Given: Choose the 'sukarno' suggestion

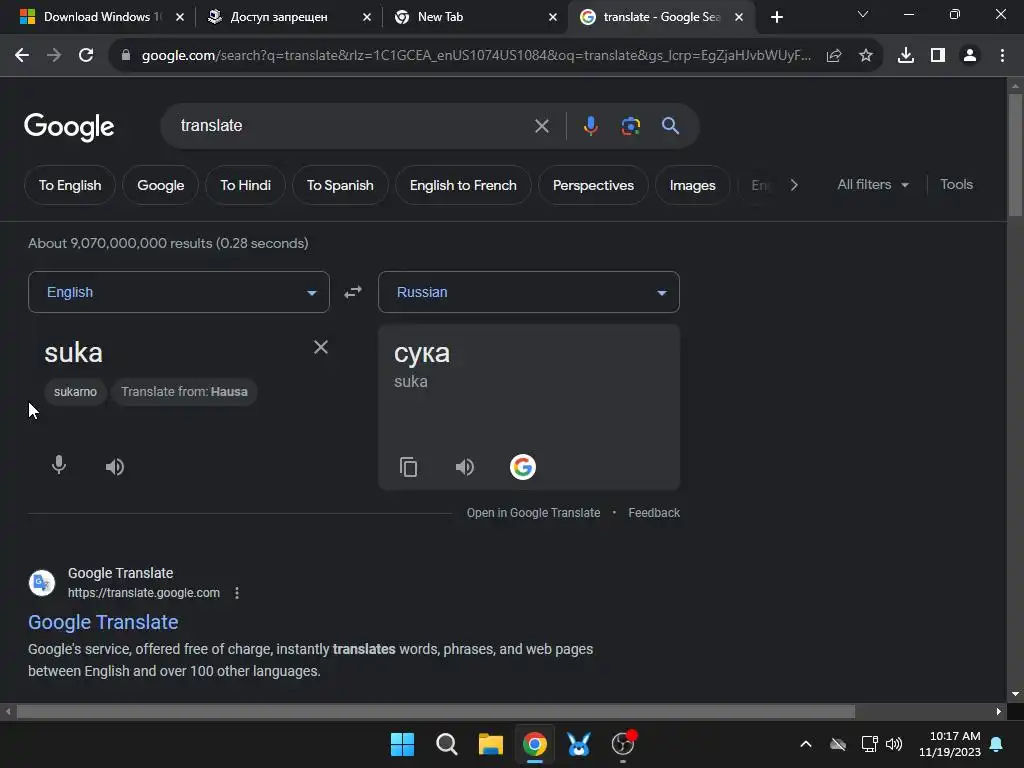Looking at the screenshot, I should (75, 392).
